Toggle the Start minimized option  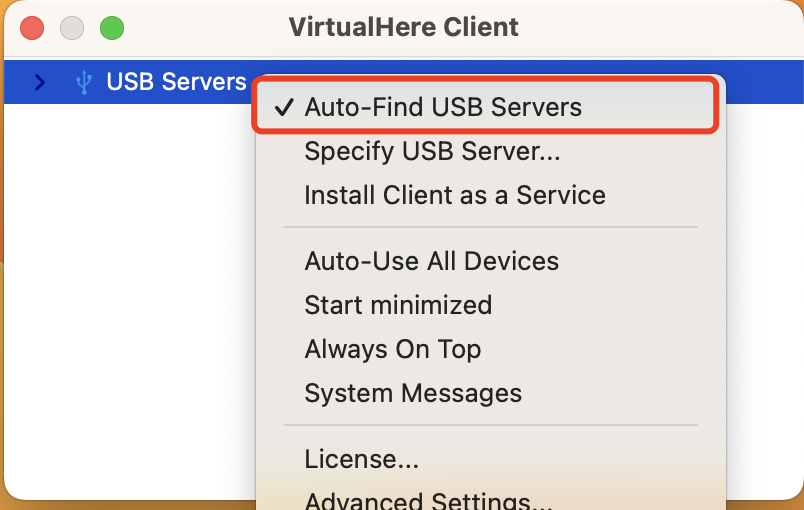tap(398, 305)
